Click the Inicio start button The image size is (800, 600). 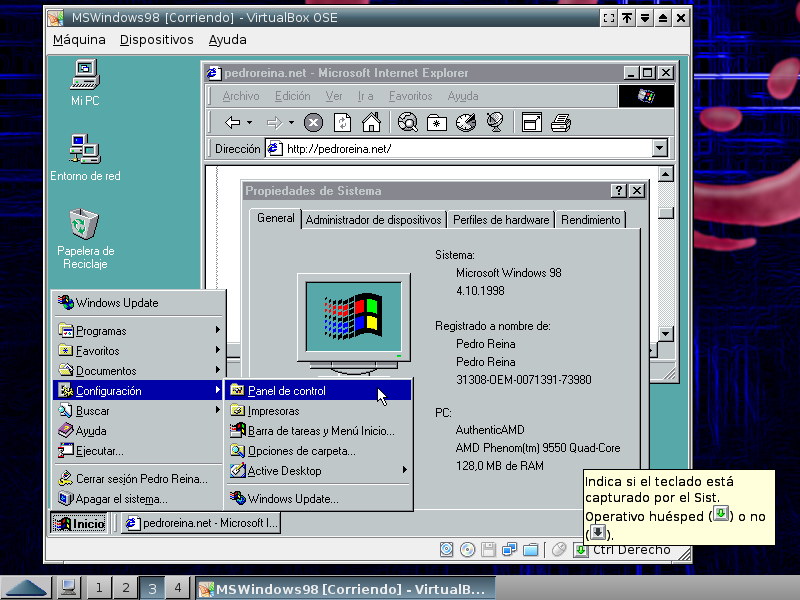coord(80,523)
